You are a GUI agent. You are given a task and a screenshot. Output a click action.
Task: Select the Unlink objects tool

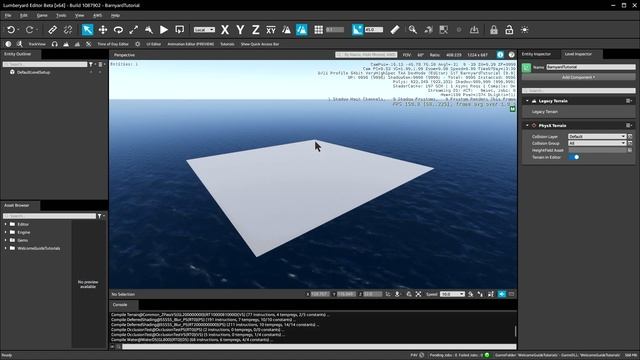[x=68, y=30]
